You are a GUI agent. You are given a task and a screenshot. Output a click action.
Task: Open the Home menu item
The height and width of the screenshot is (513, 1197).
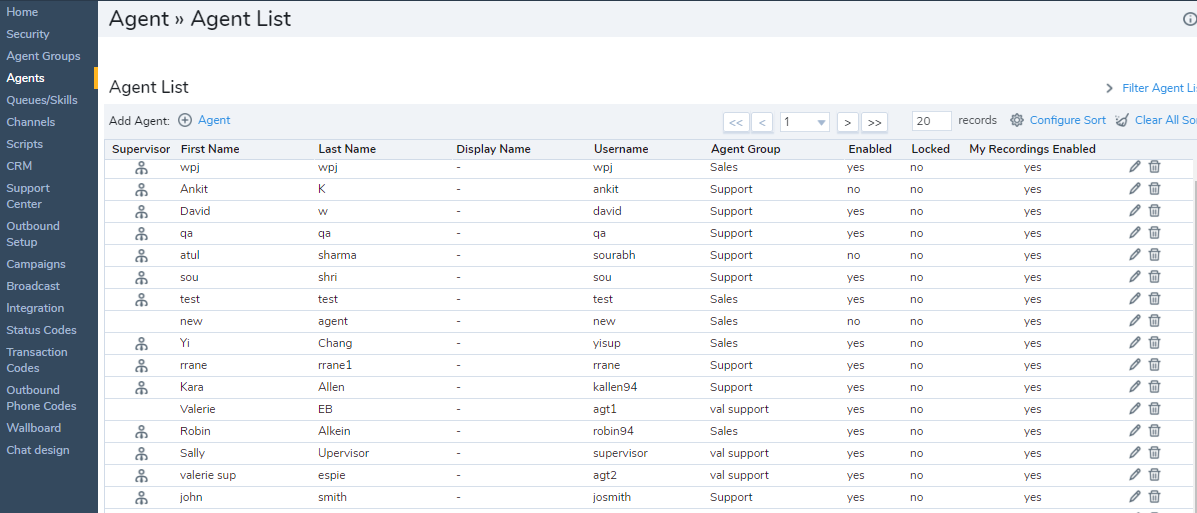pyautogui.click(x=22, y=12)
